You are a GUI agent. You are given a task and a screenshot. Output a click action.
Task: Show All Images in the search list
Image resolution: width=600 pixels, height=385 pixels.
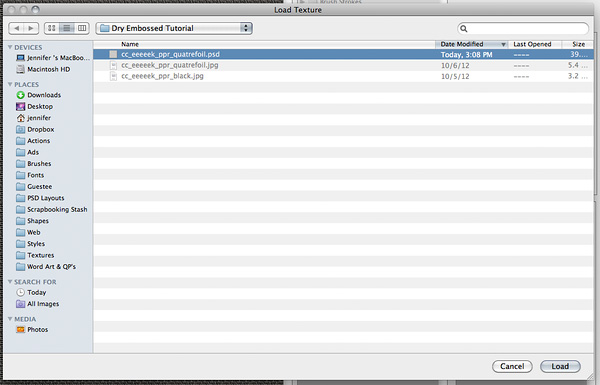(x=38, y=304)
